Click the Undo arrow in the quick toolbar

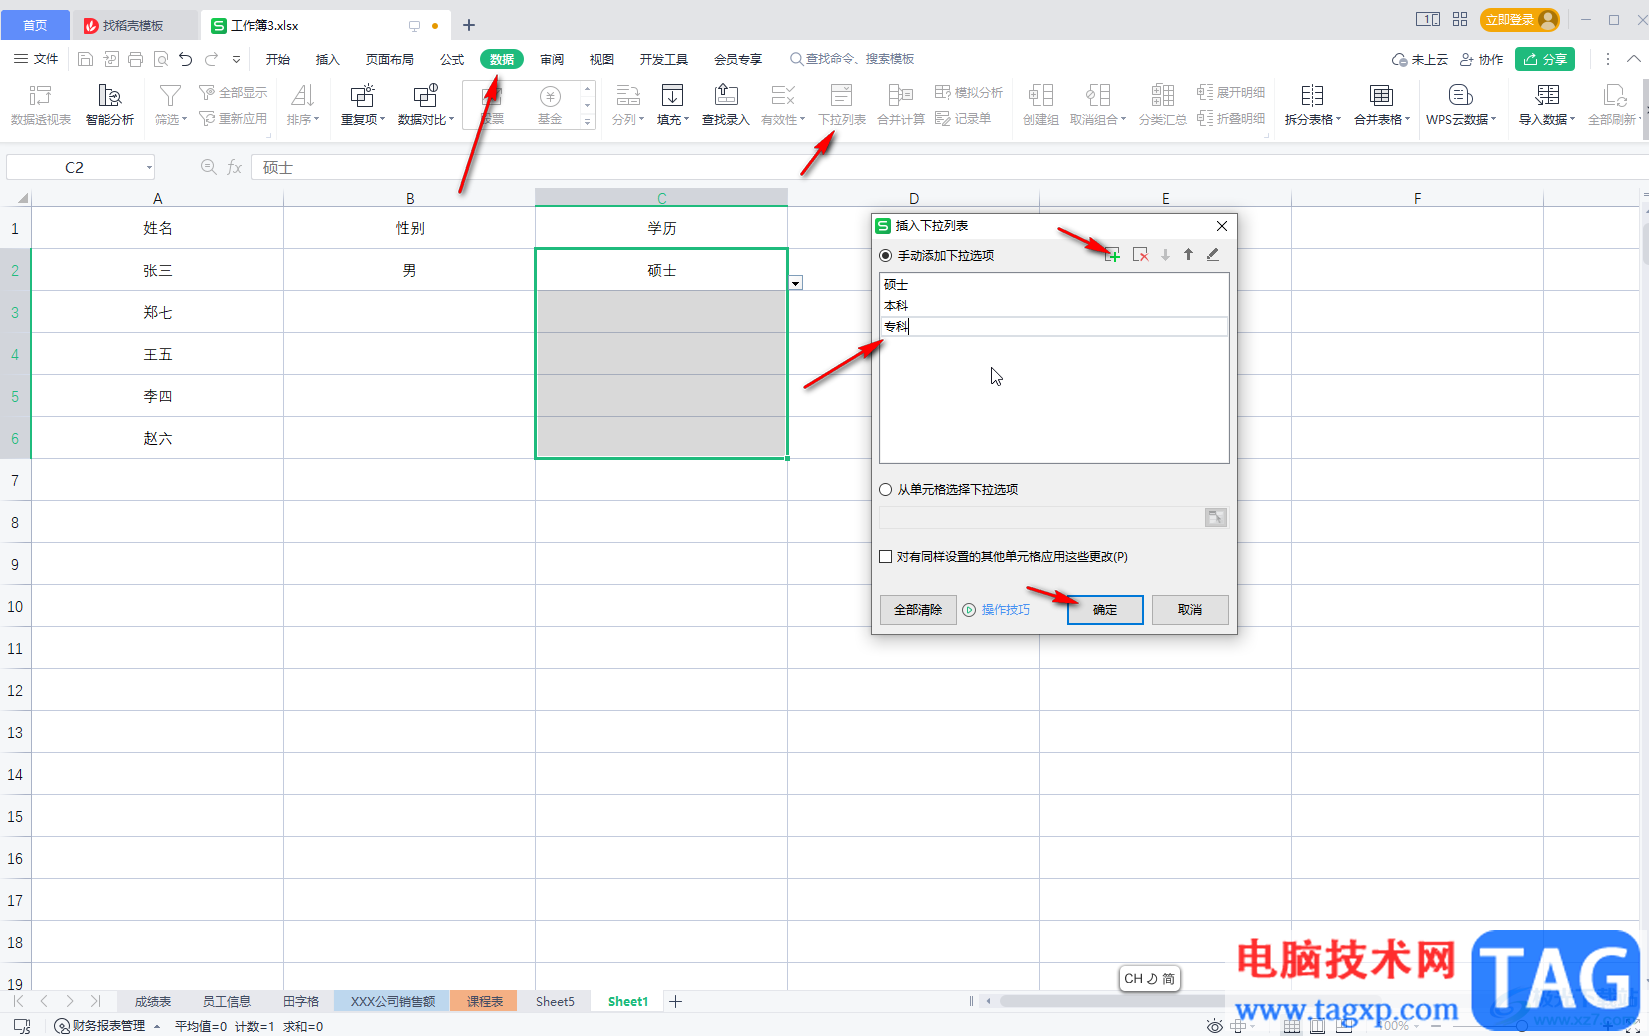click(x=186, y=59)
